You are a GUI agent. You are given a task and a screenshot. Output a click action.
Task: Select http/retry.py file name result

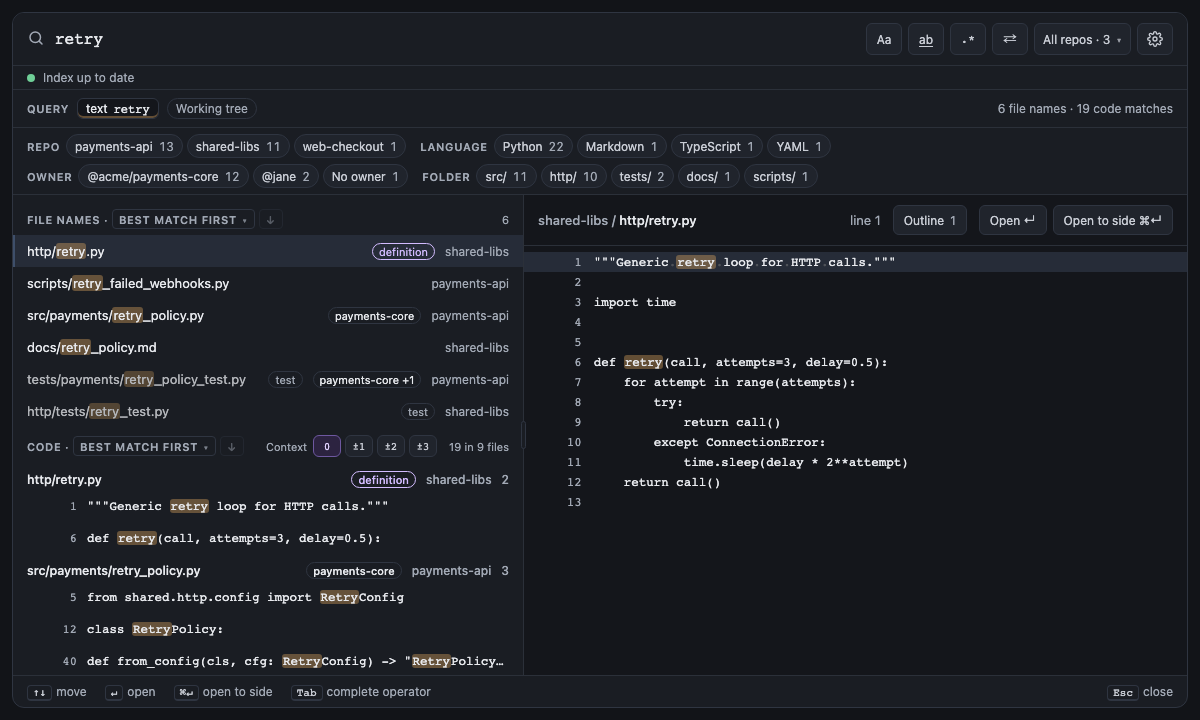click(268, 252)
